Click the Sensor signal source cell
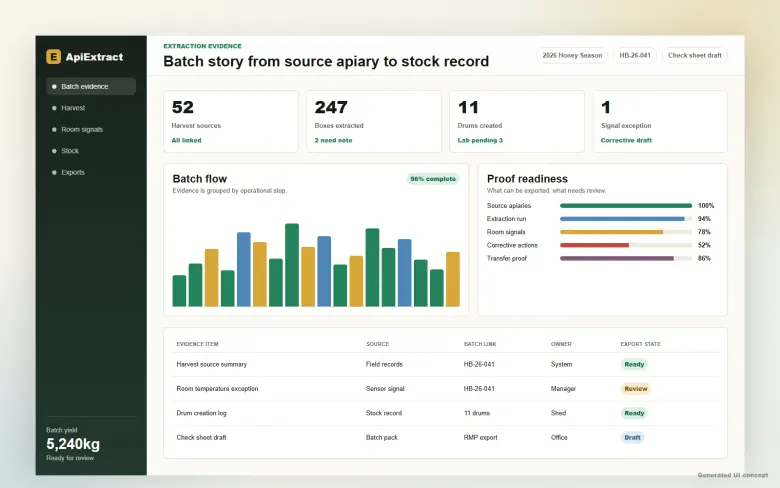 385,389
